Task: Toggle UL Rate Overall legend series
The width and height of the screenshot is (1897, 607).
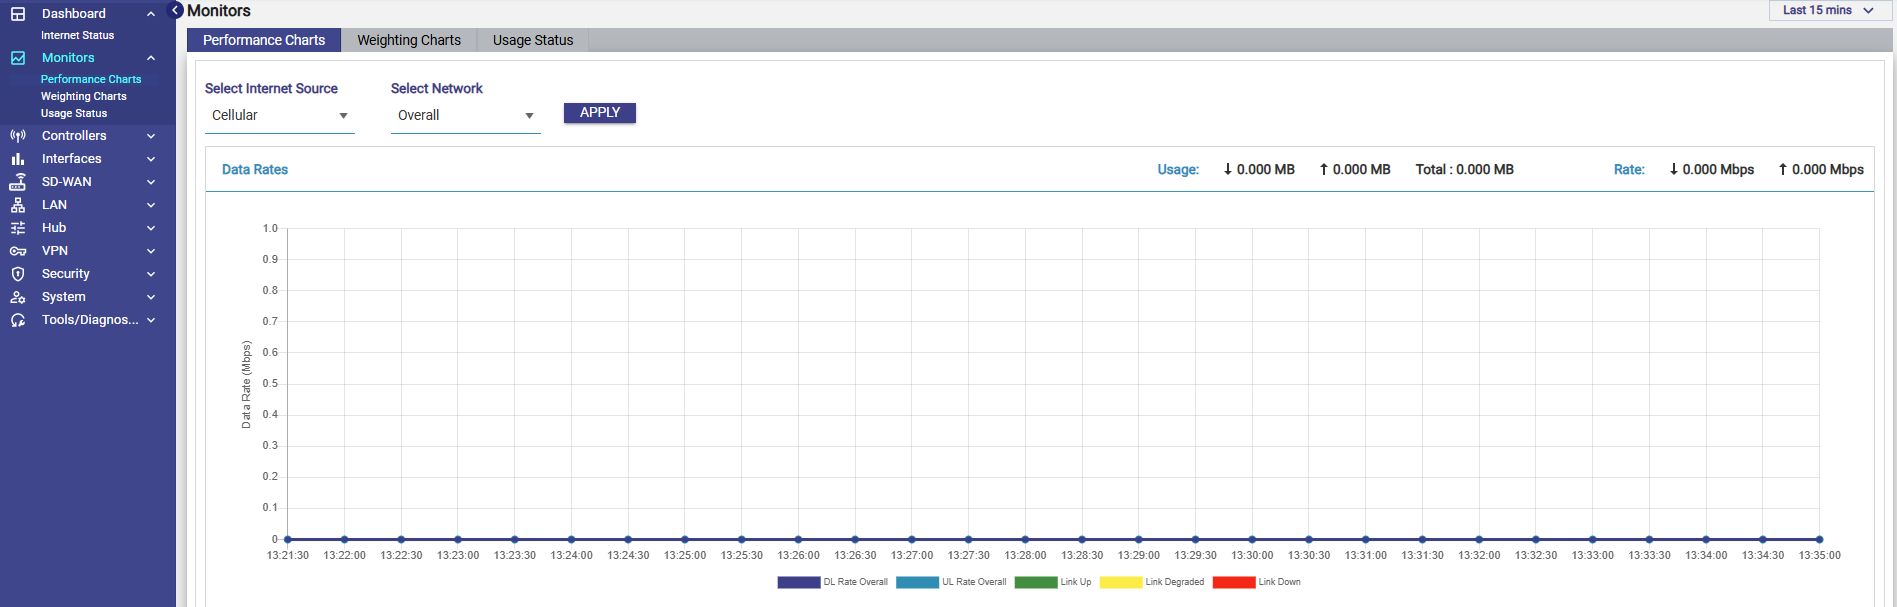Action: (x=951, y=582)
